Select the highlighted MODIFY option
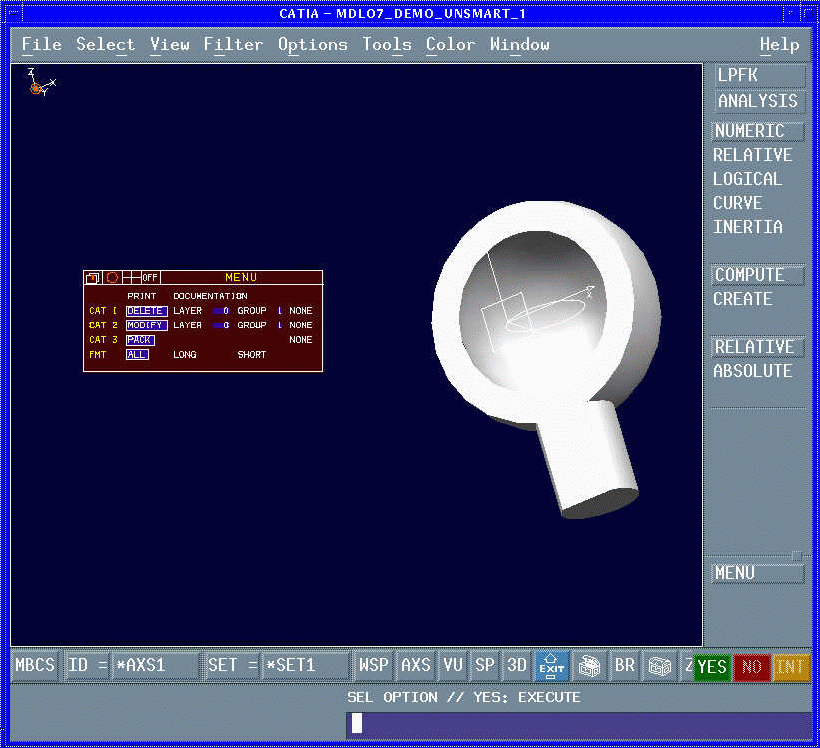820x748 pixels. pyautogui.click(x=146, y=325)
